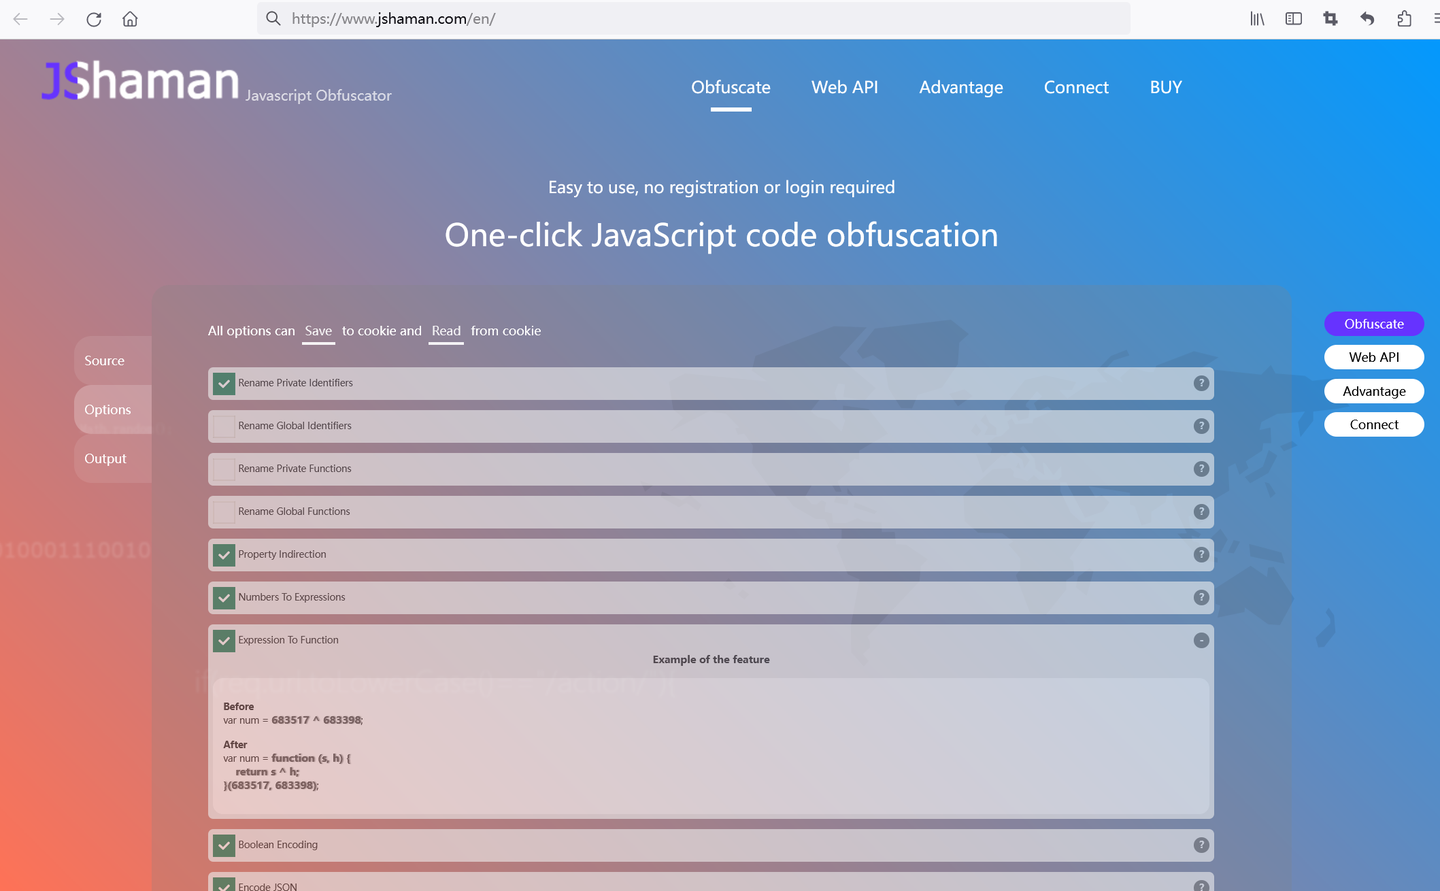Image resolution: width=1440 pixels, height=891 pixels.
Task: Expand the Numbers To Expressions example
Action: point(1201,597)
